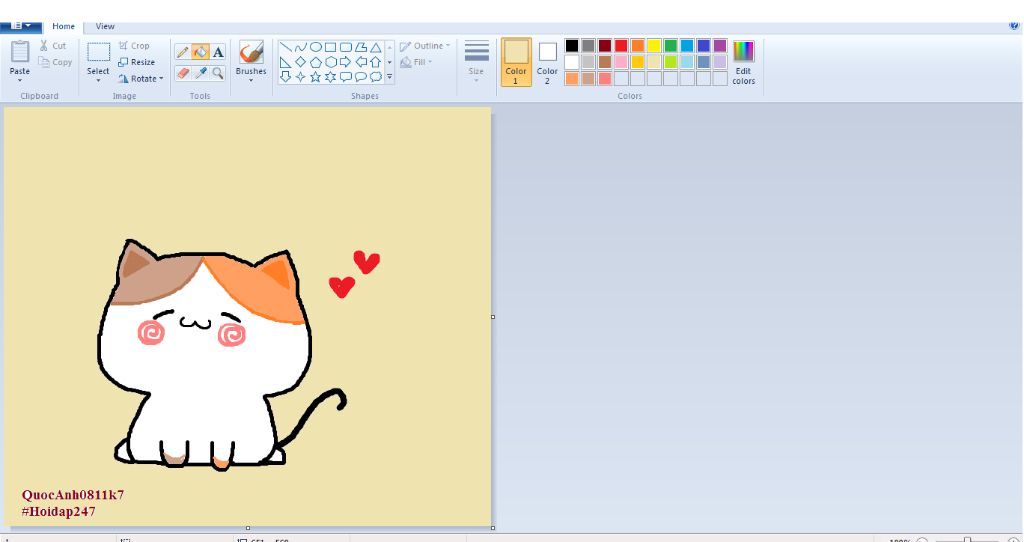This screenshot has height=542, width=1024.
Task: Pick the black color swatch
Action: tap(572, 46)
